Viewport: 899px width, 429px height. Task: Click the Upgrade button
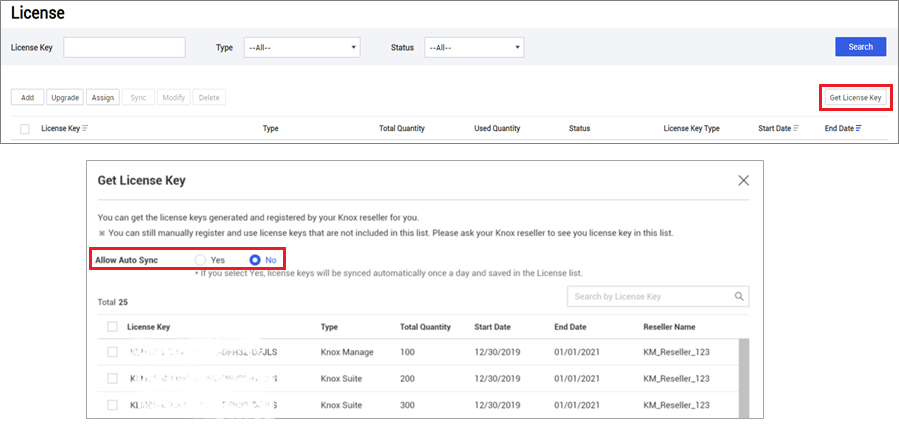65,98
